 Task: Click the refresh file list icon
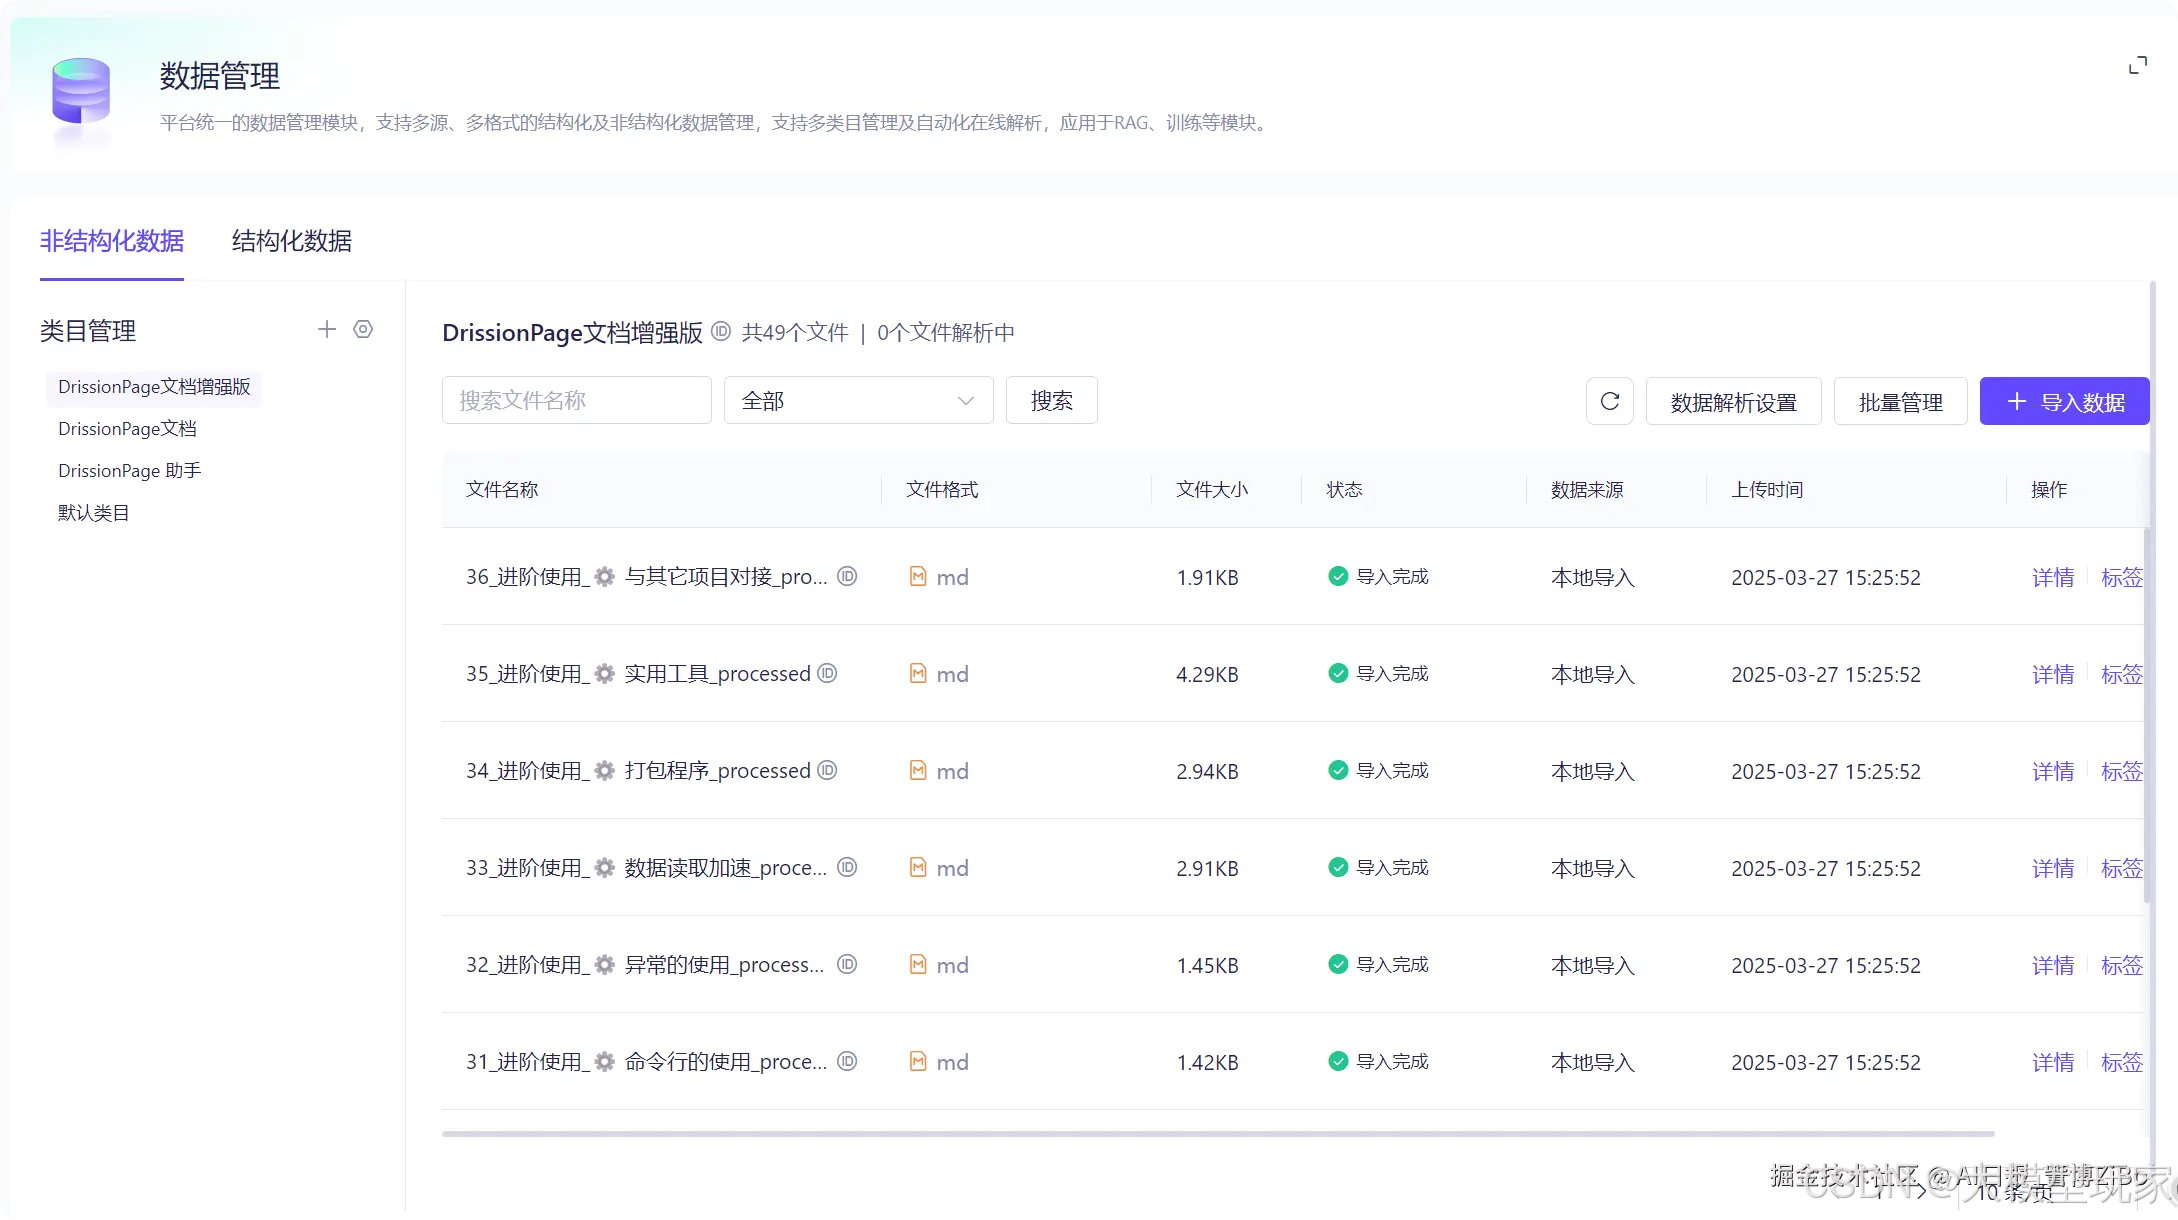[1609, 401]
